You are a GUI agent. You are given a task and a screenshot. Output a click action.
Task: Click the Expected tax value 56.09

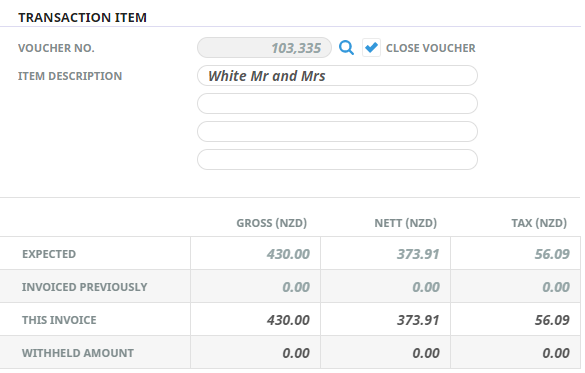pyautogui.click(x=552, y=254)
